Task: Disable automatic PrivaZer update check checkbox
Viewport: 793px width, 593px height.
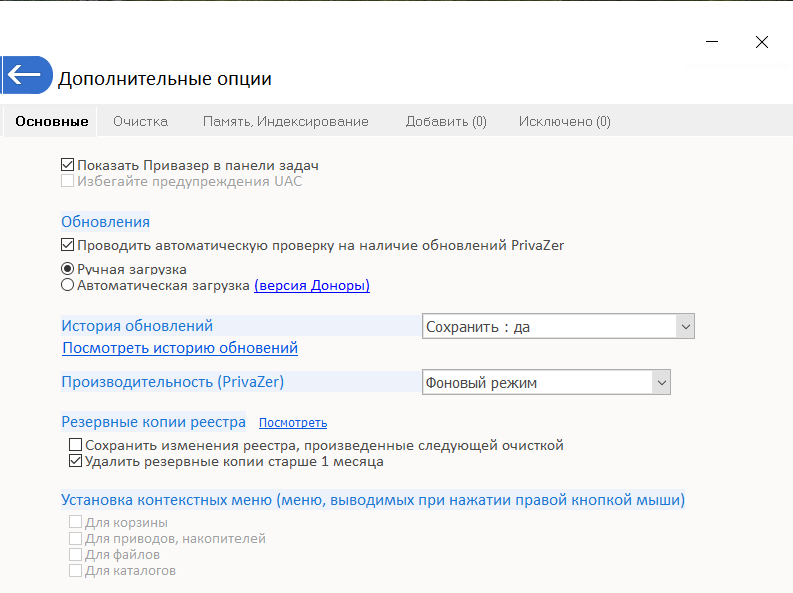Action: coord(68,244)
